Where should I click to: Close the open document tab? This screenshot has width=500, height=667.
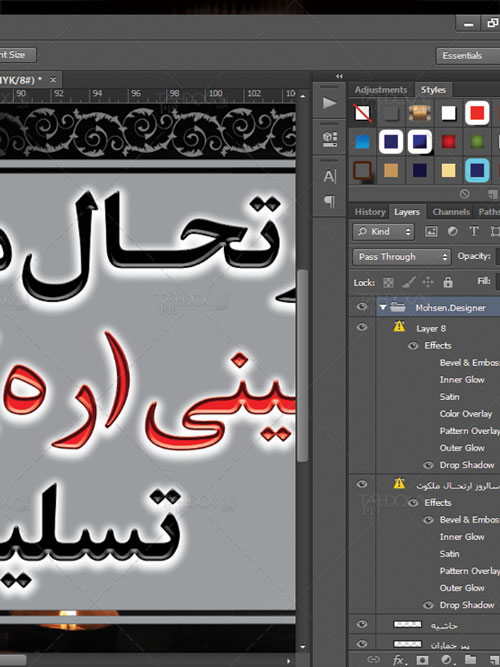53,80
